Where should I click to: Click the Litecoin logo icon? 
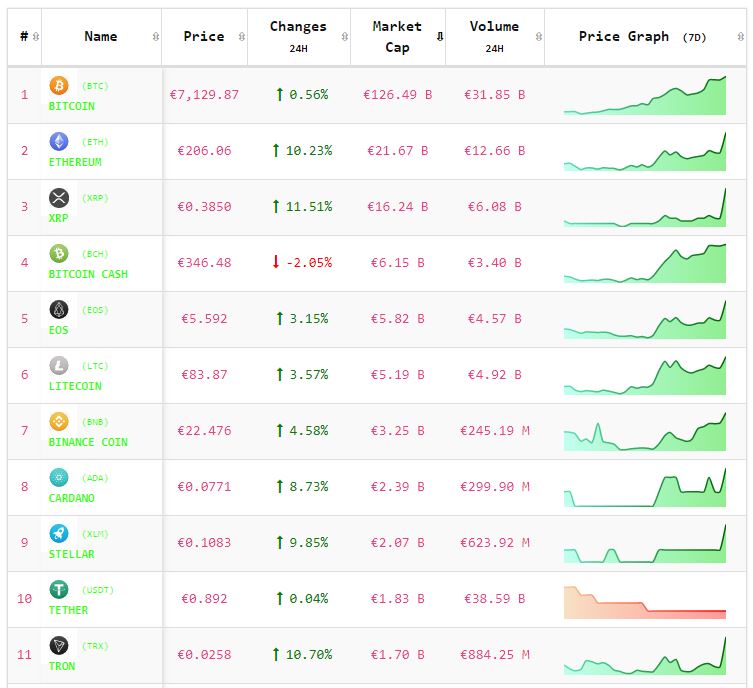point(59,366)
